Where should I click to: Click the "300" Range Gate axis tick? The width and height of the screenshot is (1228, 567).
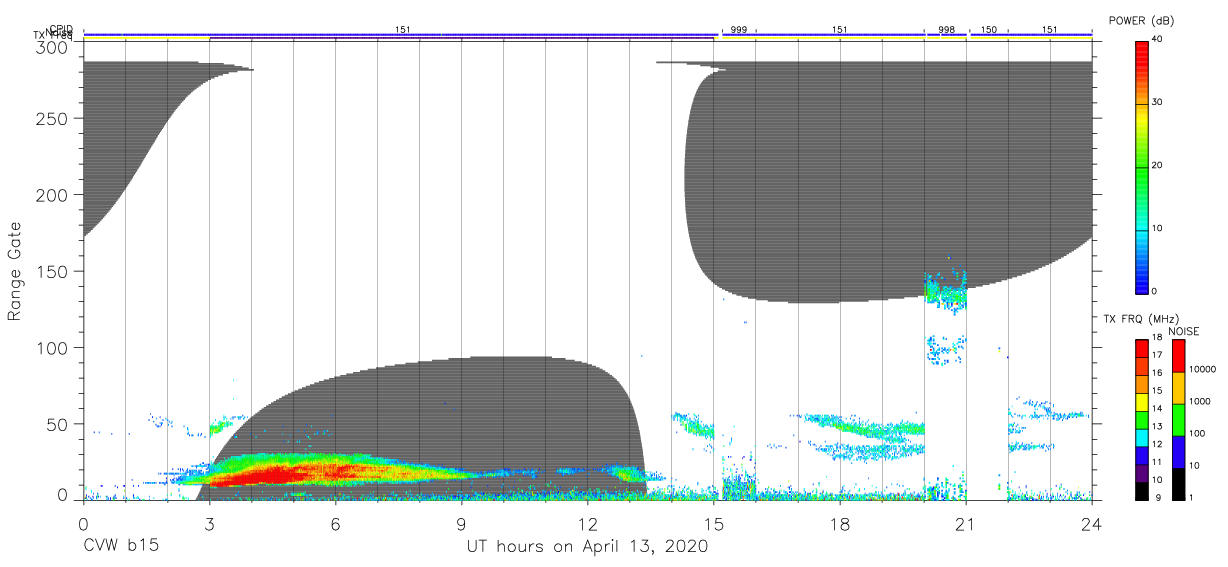[x=53, y=47]
